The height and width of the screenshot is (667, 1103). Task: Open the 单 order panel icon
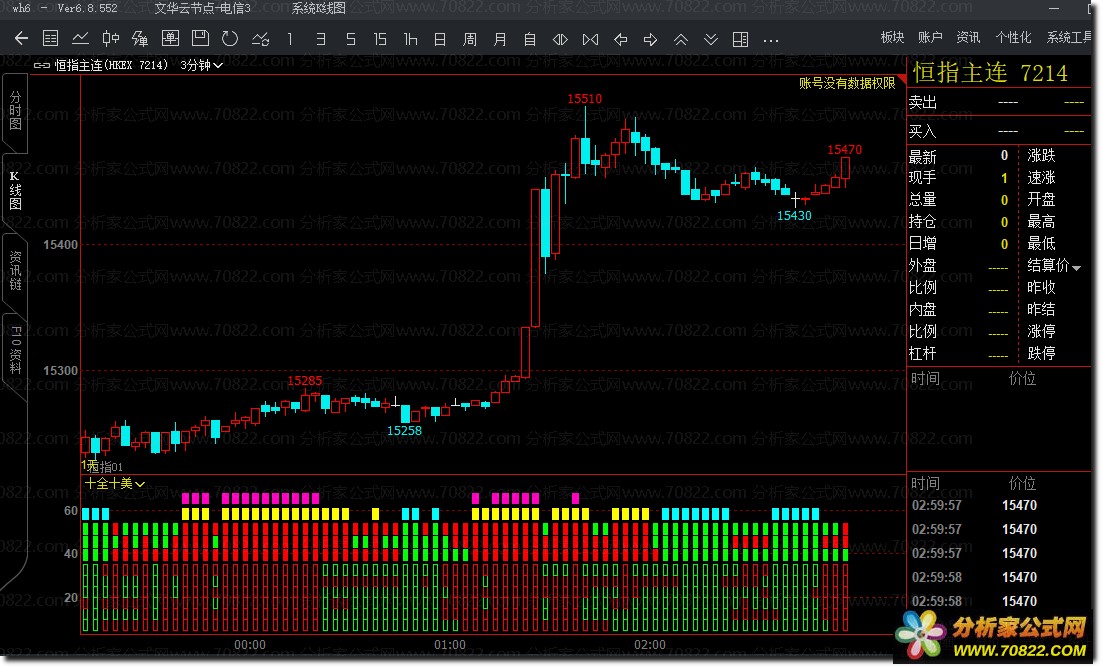pyautogui.click(x=170, y=39)
